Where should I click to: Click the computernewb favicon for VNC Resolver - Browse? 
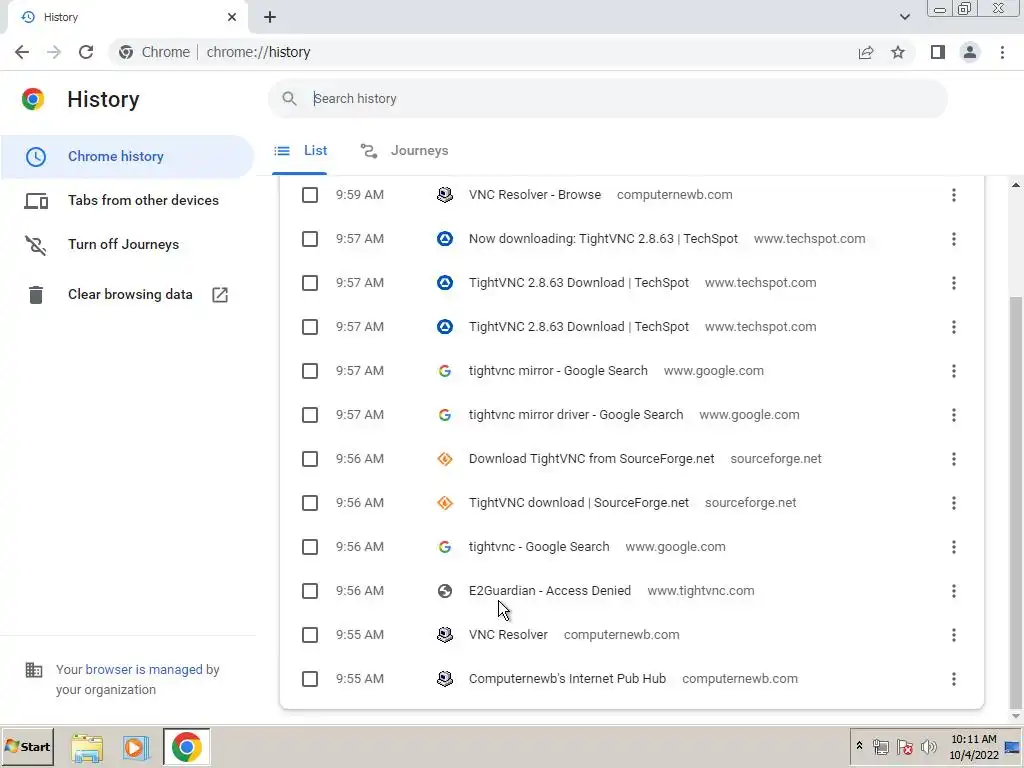tap(445, 195)
